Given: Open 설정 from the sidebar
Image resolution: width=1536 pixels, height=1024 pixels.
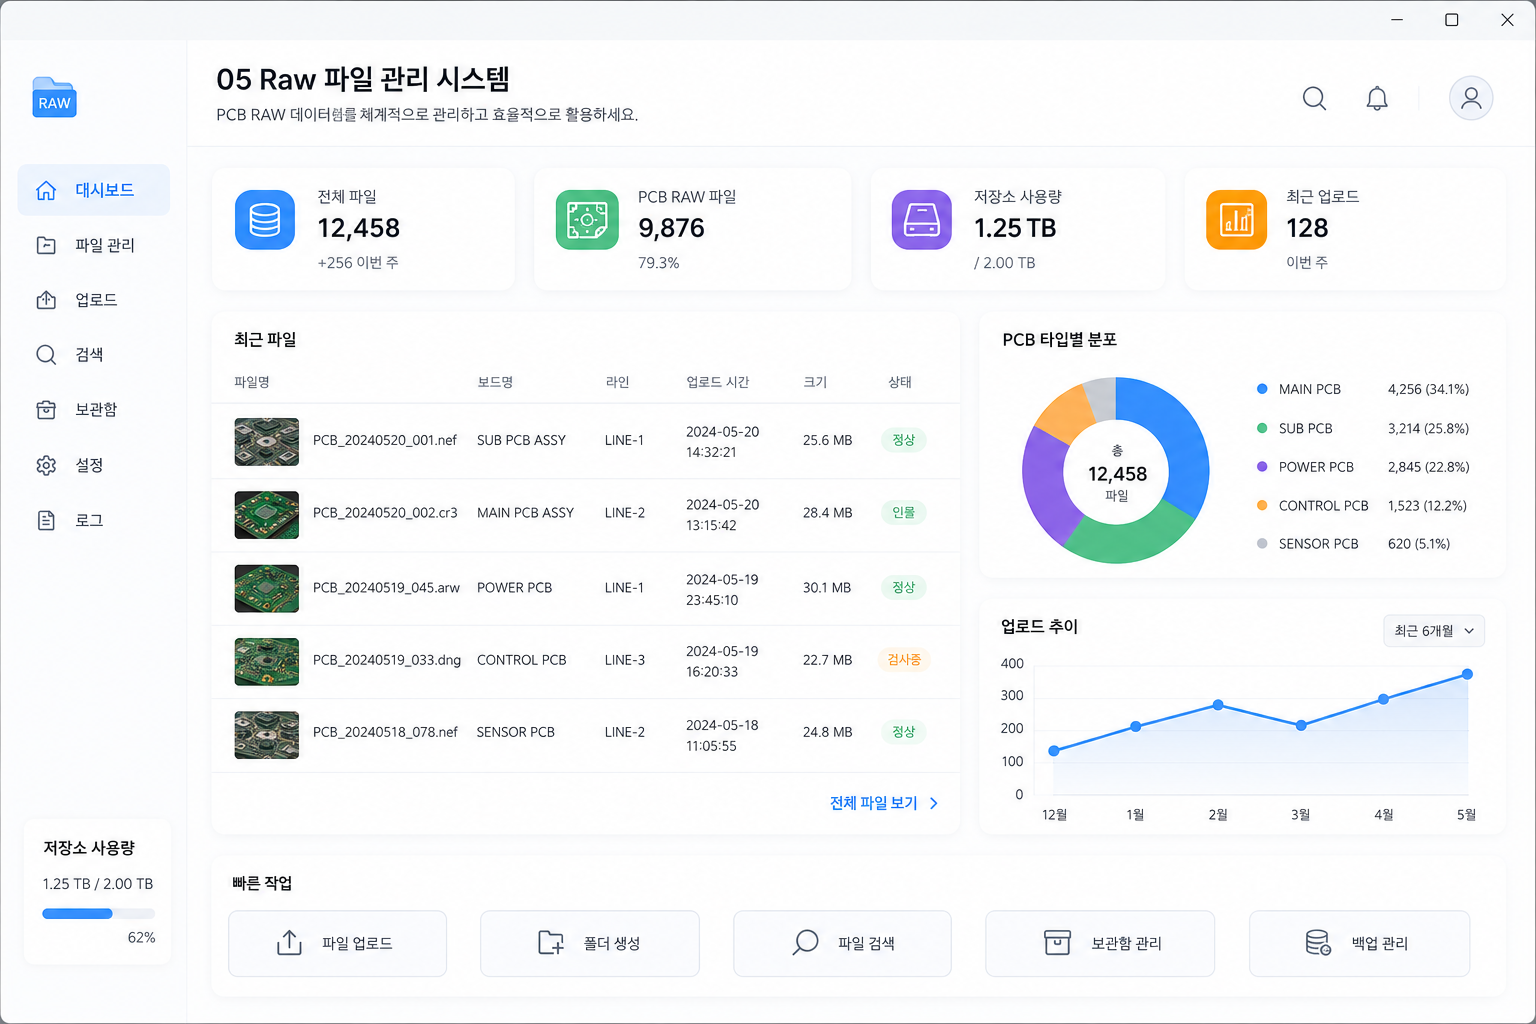Looking at the screenshot, I should tap(94, 465).
